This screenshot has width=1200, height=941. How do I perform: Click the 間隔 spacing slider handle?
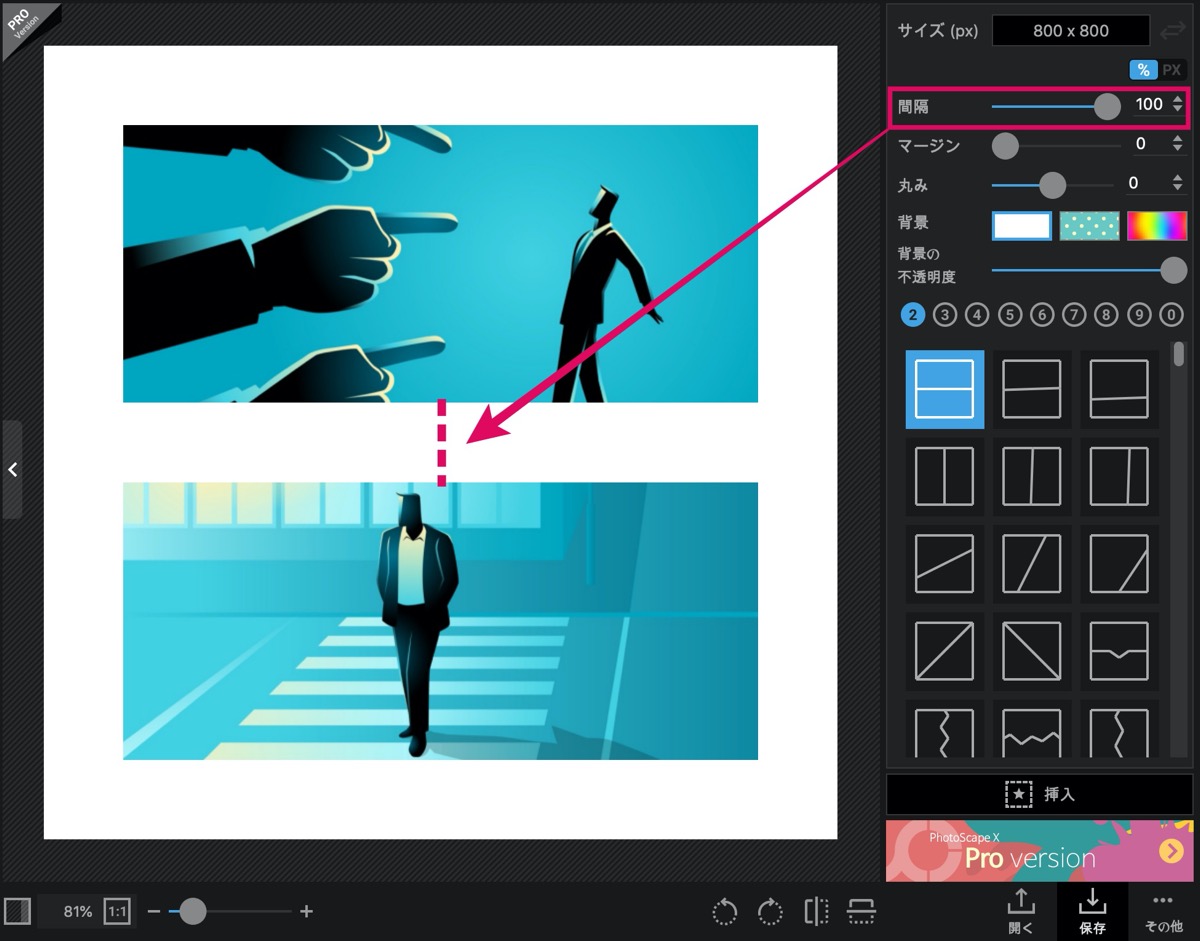tap(1107, 106)
